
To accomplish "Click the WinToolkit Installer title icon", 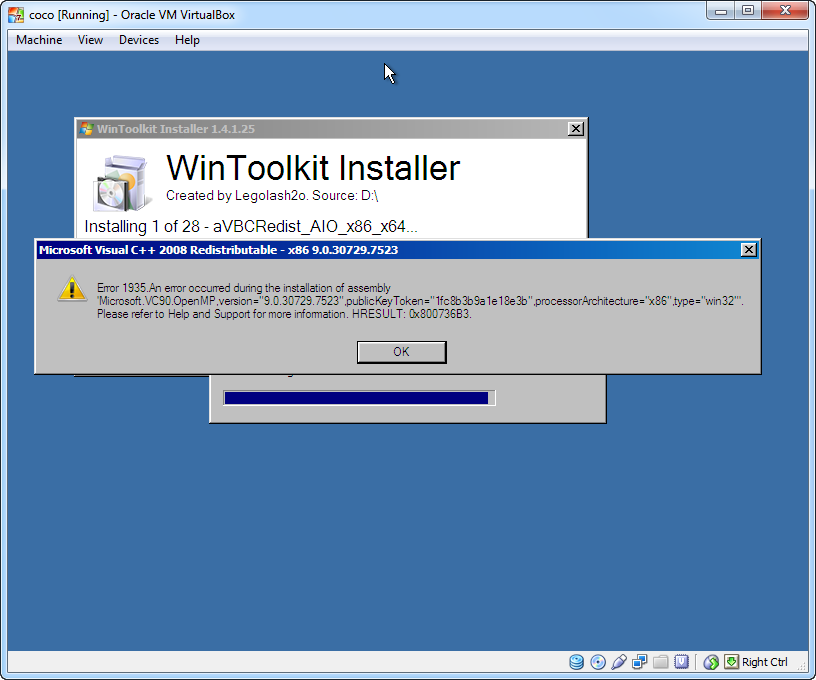I will pos(86,129).
